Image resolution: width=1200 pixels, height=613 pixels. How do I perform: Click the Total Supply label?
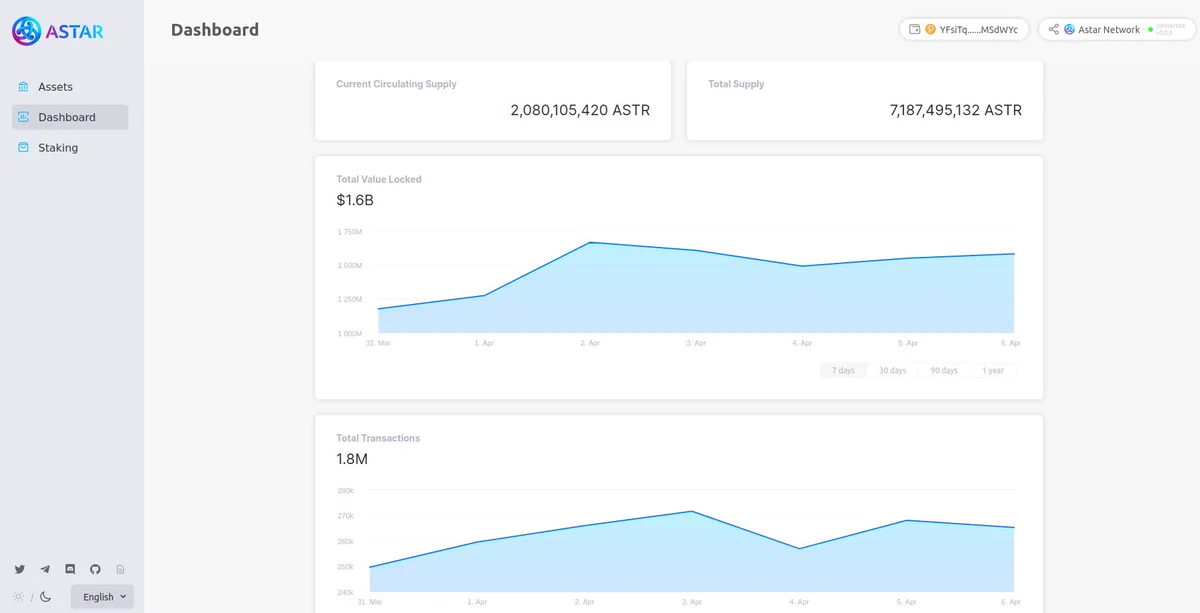click(x=736, y=84)
